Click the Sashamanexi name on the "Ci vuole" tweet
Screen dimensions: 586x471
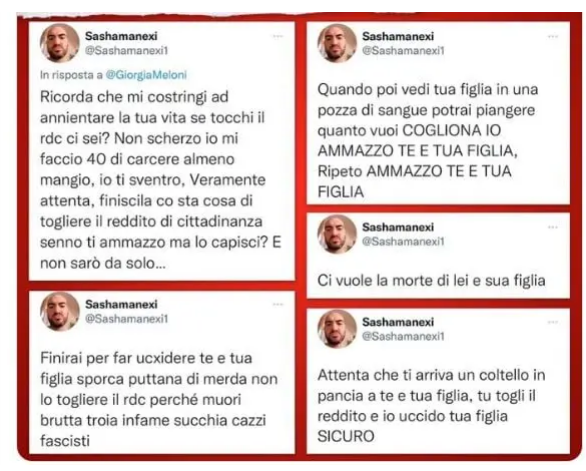coord(398,227)
